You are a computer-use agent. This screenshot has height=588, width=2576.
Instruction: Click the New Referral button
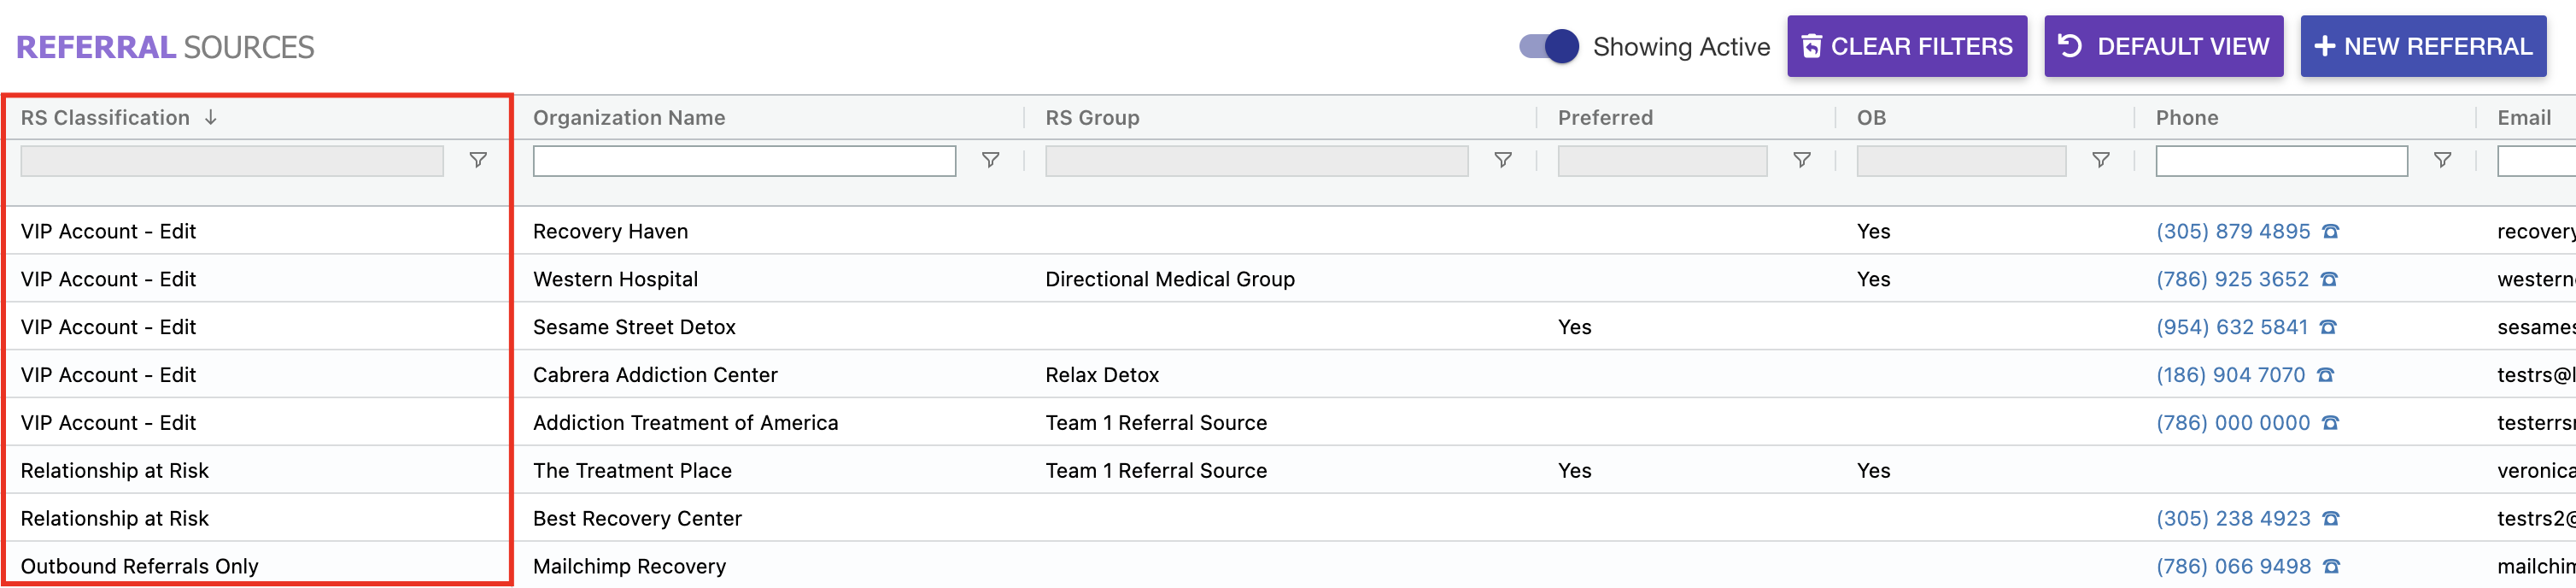pos(2422,47)
